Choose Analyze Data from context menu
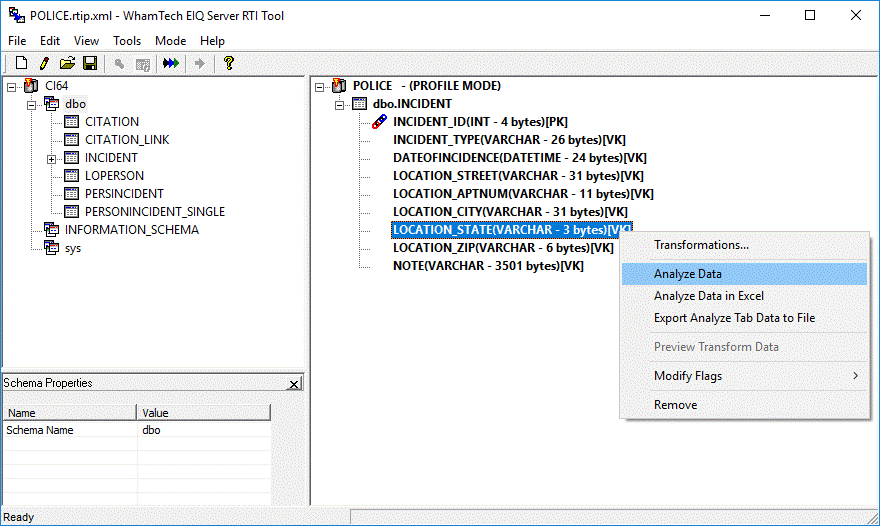The image size is (880, 526). (744, 274)
